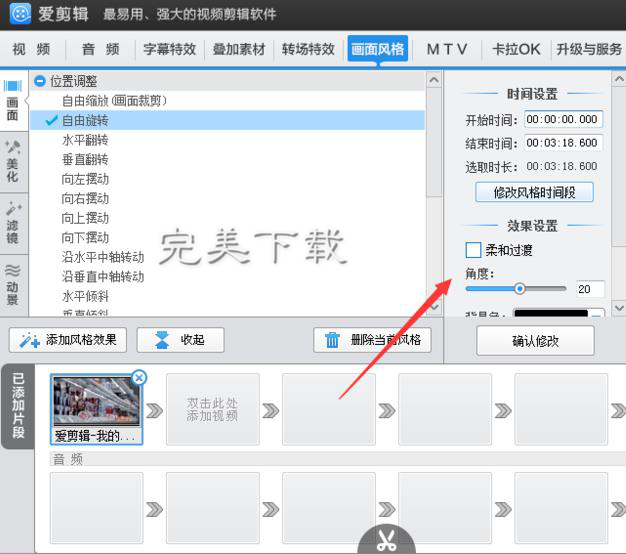Viewport: 626px width, 554px height.
Task: Collapse the 位置调整 group
Action: click(40, 81)
